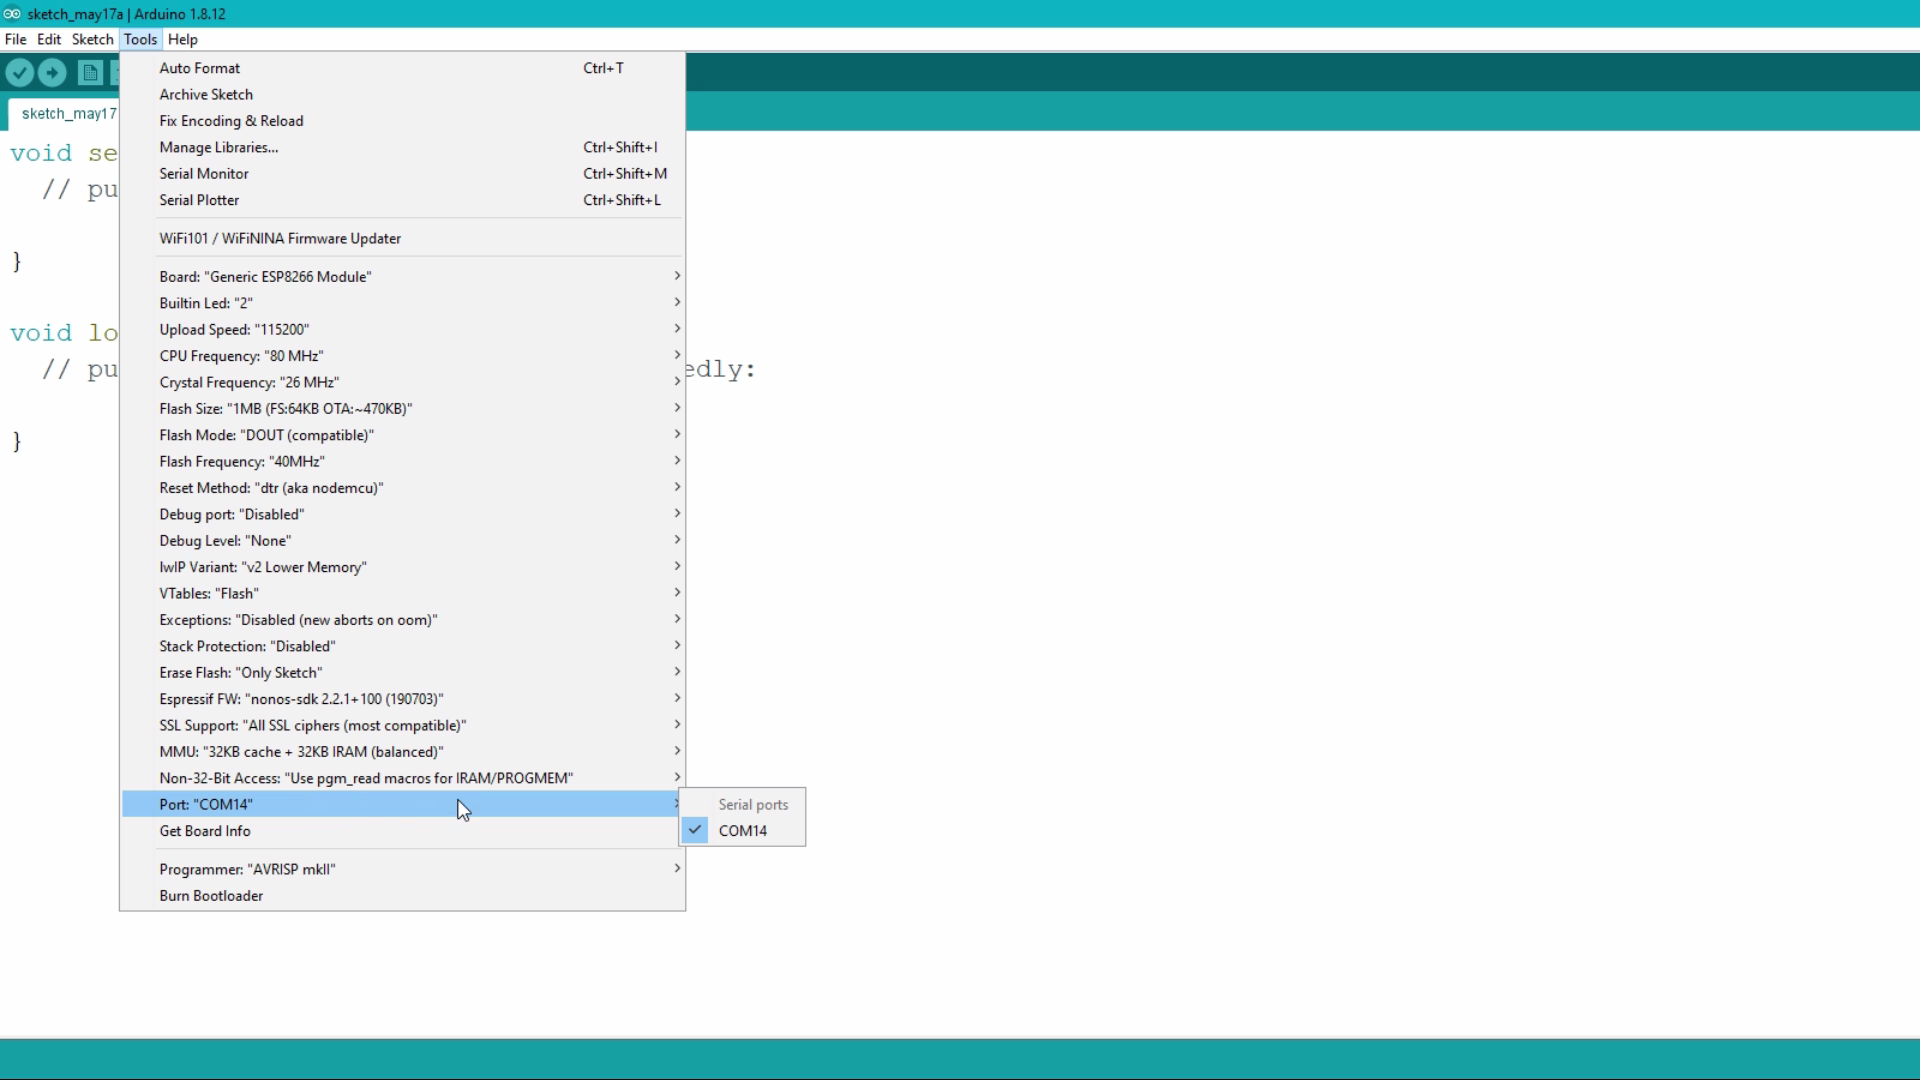This screenshot has width=1920, height=1080.
Task: Click Auto Format menu item
Action: 200,68
